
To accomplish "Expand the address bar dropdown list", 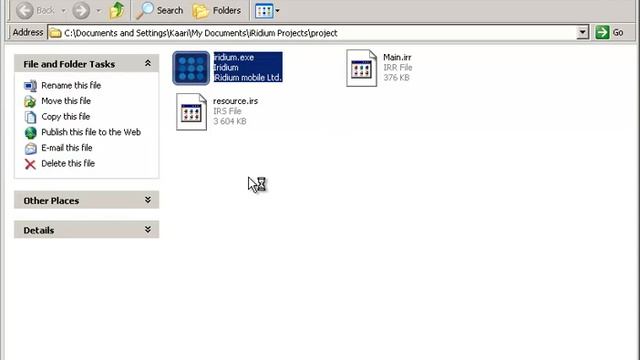I will [583, 33].
